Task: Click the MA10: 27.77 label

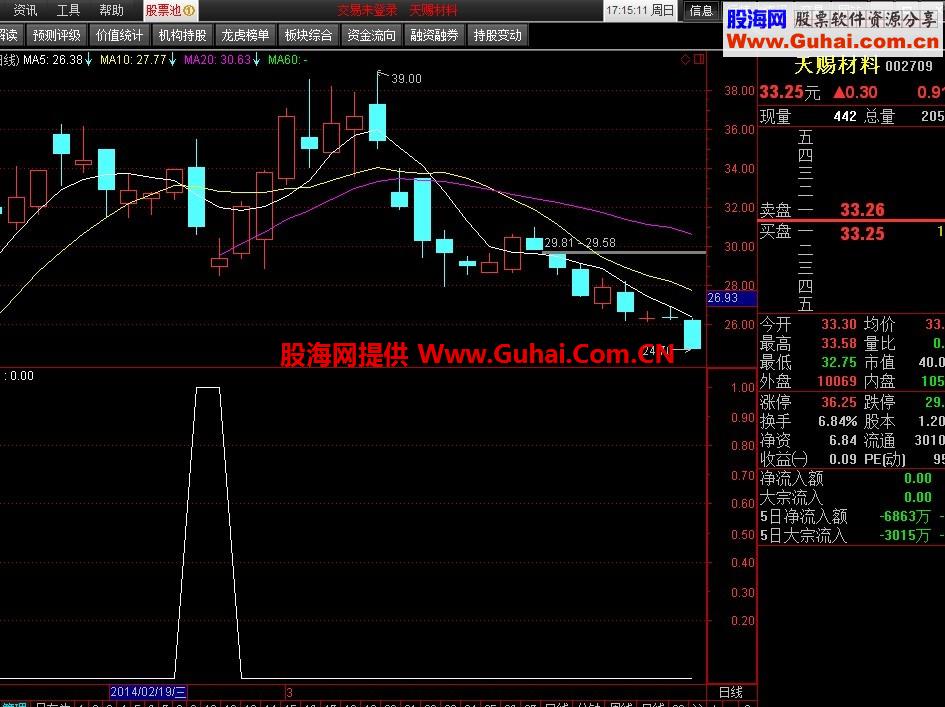Action: click(x=133, y=59)
